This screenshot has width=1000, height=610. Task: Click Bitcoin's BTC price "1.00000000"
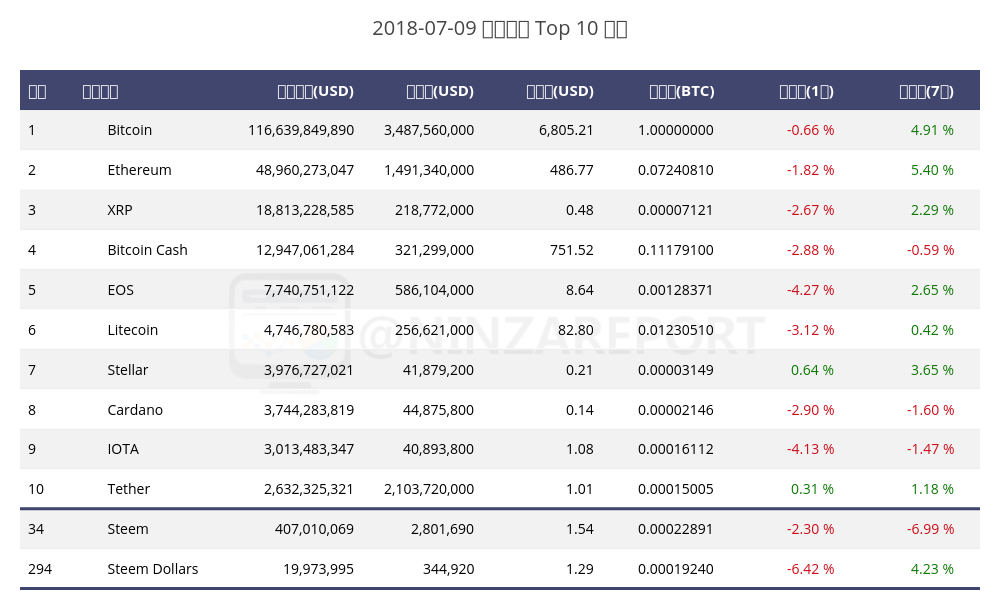coord(675,130)
